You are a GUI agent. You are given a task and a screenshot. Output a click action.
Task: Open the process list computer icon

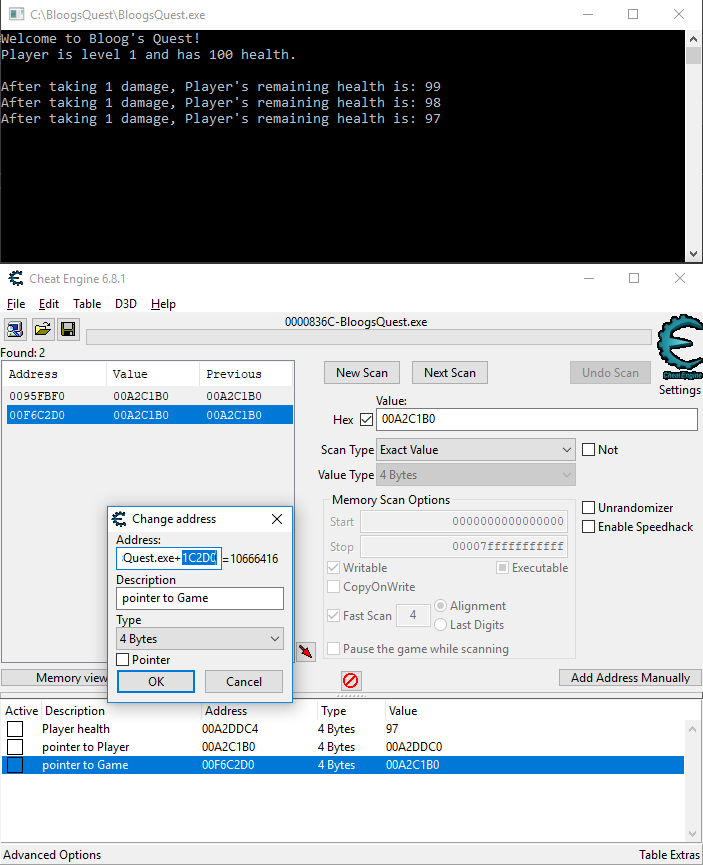[x=15, y=329]
